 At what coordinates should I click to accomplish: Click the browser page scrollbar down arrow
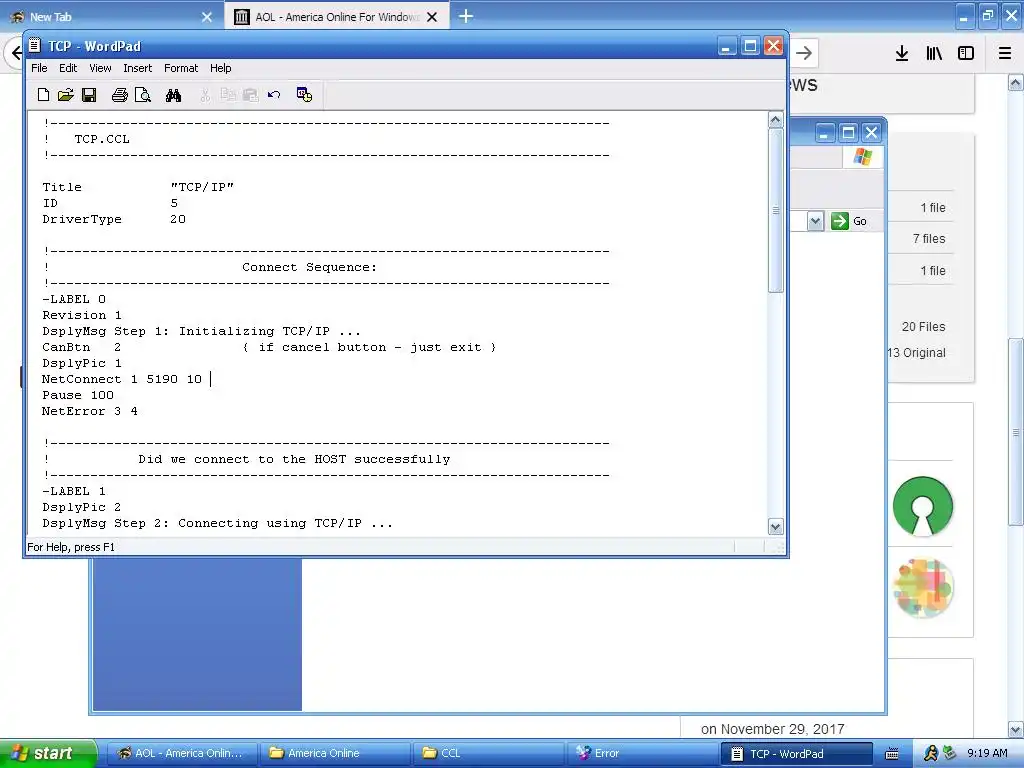[x=1016, y=729]
